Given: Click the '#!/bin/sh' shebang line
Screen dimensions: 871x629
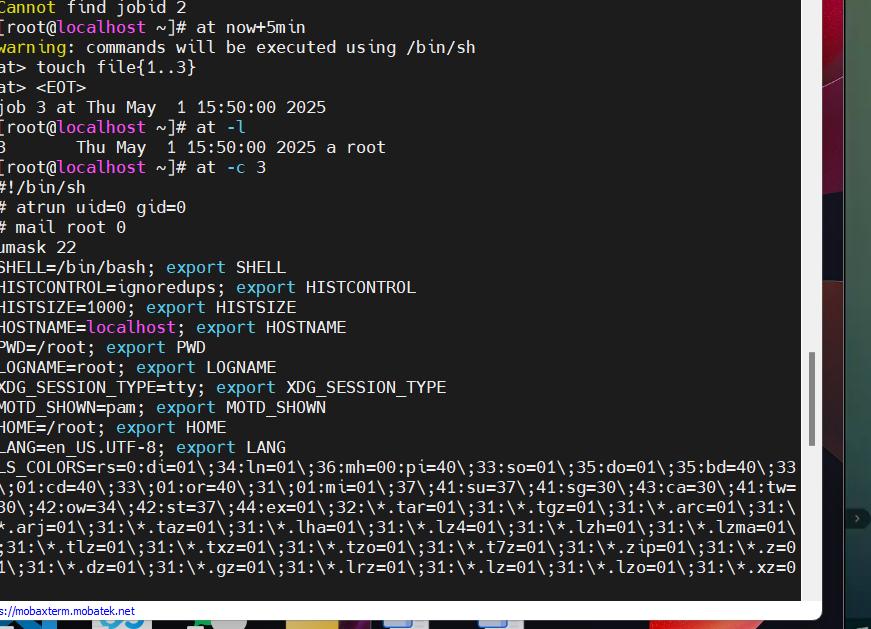Looking at the screenshot, I should pos(43,187).
